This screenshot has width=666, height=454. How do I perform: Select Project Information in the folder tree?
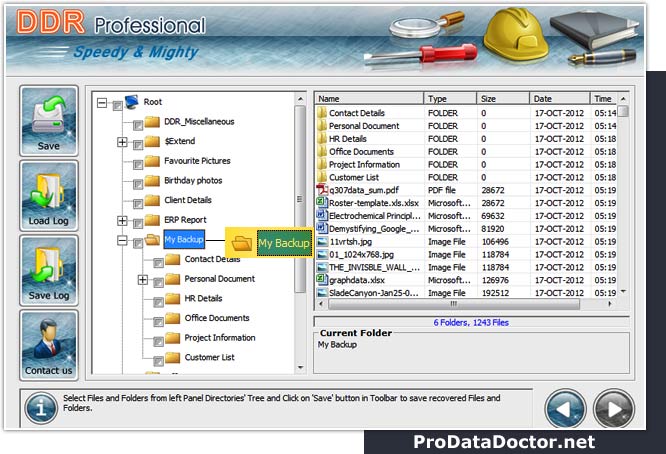click(220, 338)
